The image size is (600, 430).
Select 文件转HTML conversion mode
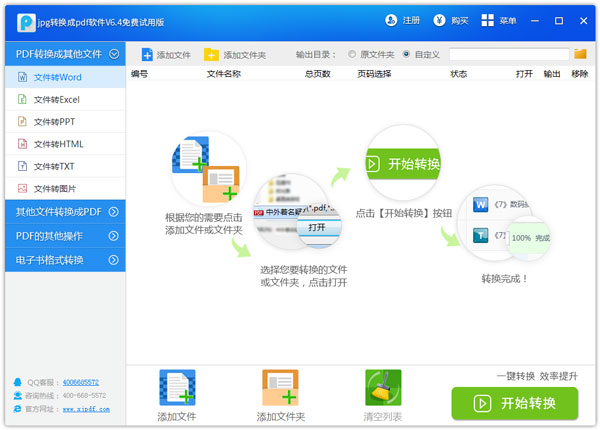(x=65, y=144)
